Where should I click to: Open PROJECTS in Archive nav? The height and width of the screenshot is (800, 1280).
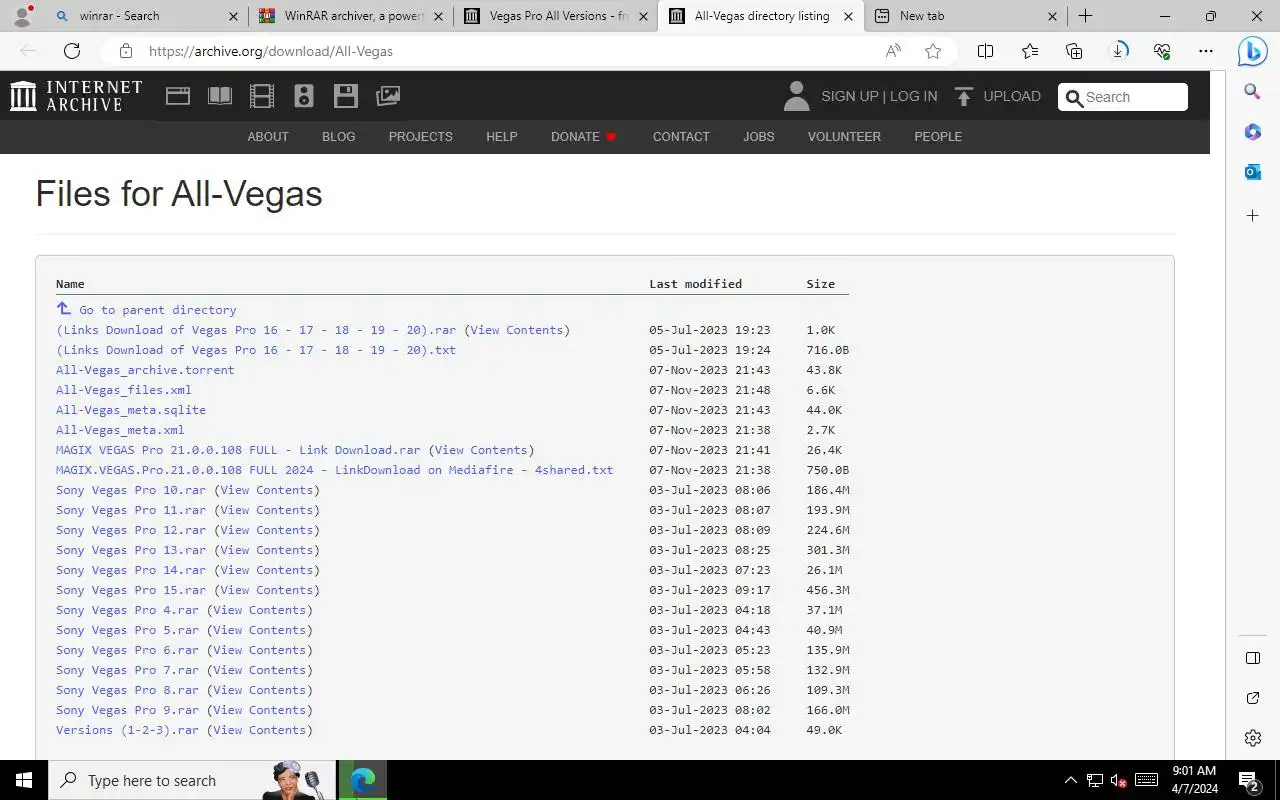(x=421, y=137)
